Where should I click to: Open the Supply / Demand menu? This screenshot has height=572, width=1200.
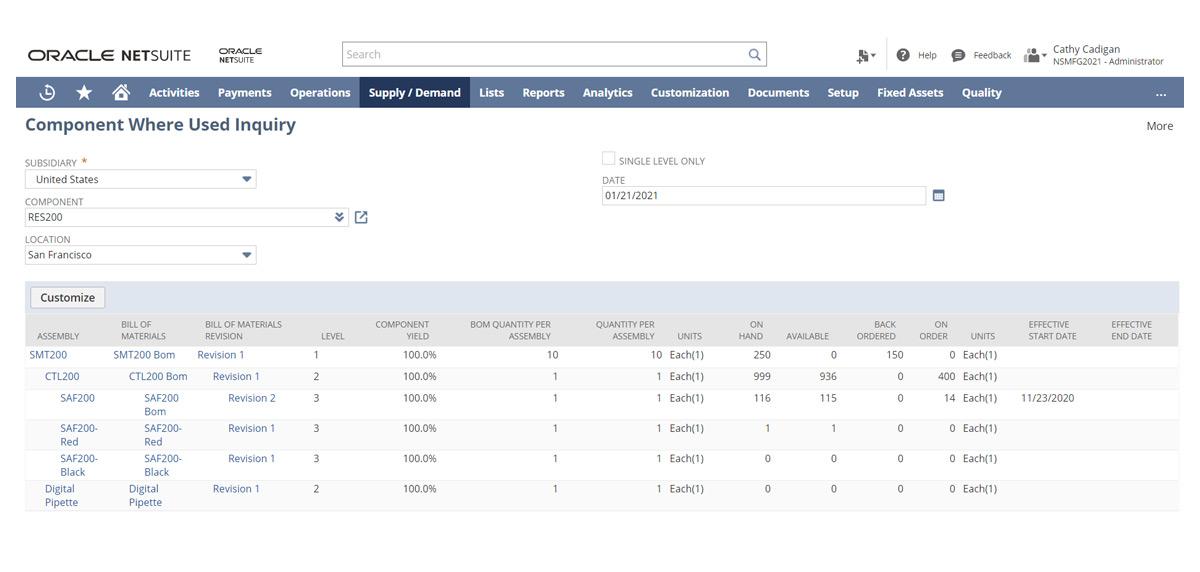[414, 92]
